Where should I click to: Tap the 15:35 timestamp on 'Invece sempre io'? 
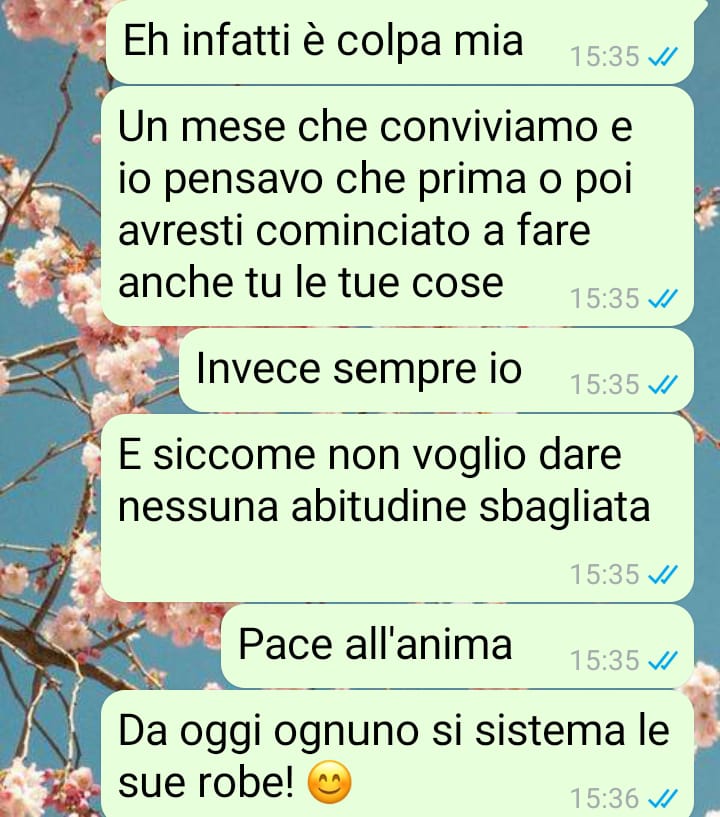tap(604, 385)
